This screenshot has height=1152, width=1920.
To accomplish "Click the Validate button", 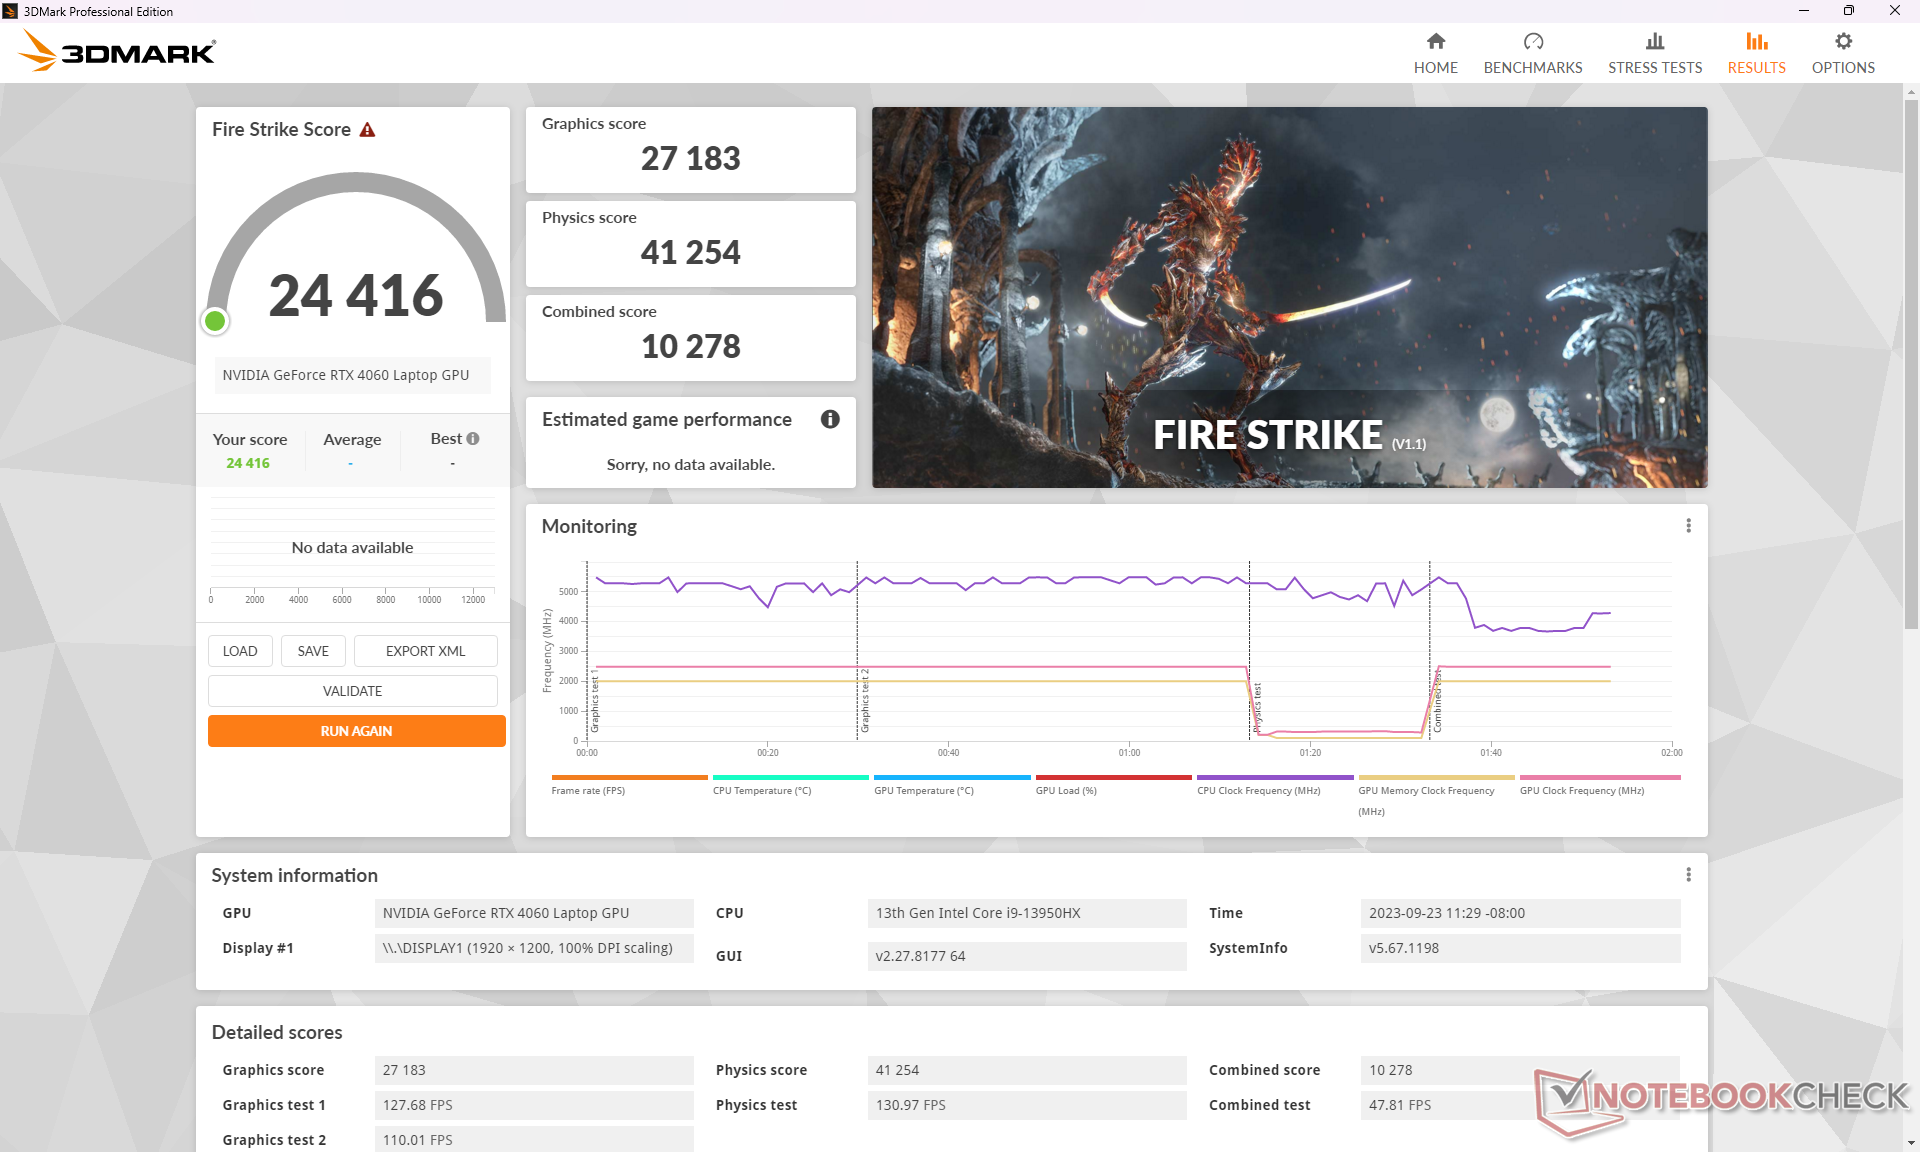I will pos(352,691).
